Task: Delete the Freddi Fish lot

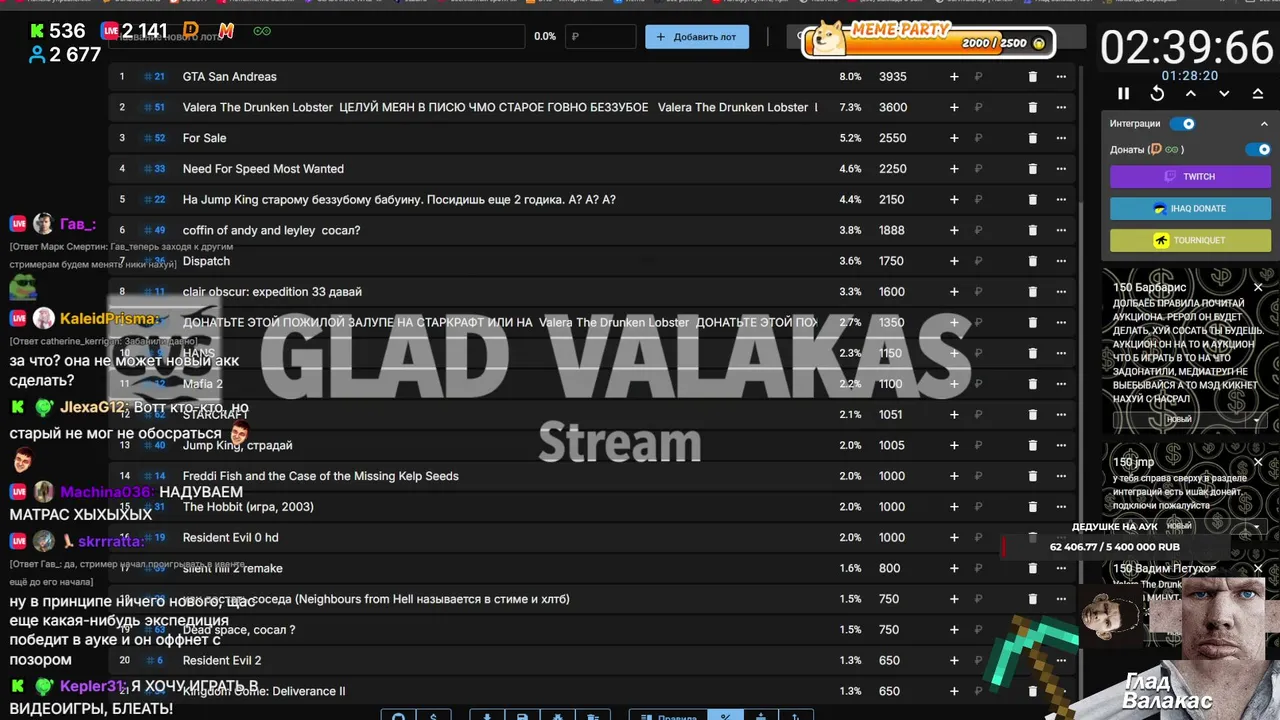Action: [1033, 476]
